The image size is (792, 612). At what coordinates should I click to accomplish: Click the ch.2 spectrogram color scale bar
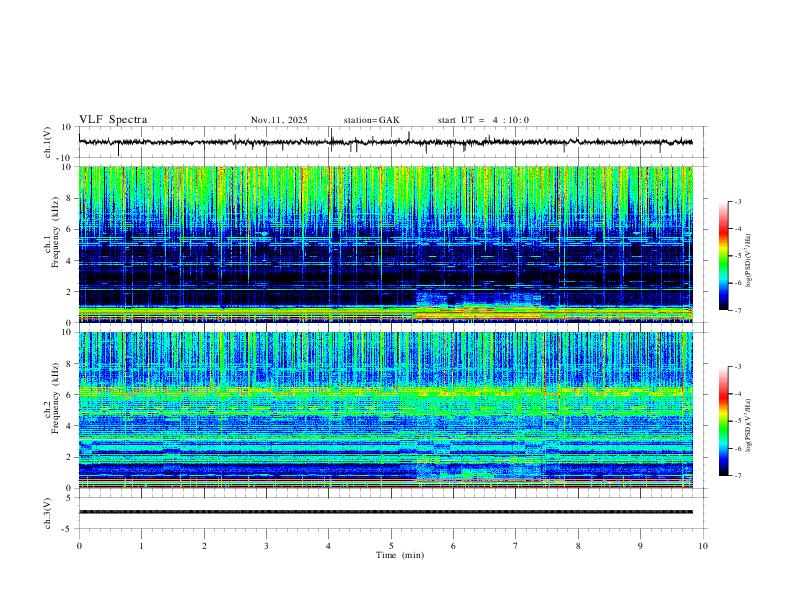pyautogui.click(x=723, y=421)
